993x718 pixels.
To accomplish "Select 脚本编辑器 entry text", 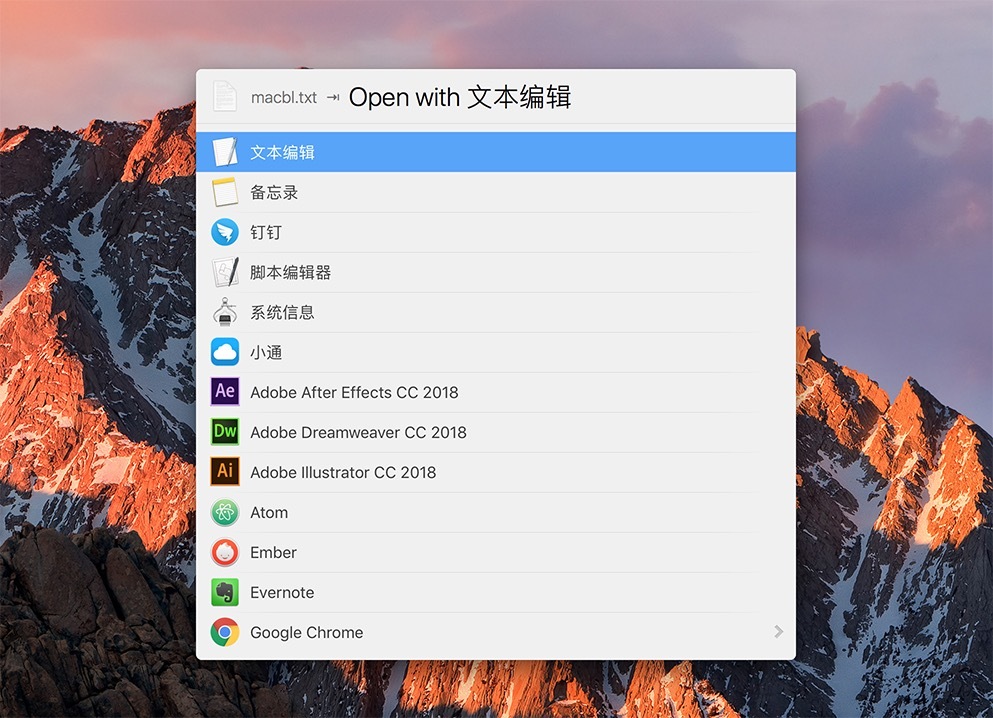I will tap(291, 272).
